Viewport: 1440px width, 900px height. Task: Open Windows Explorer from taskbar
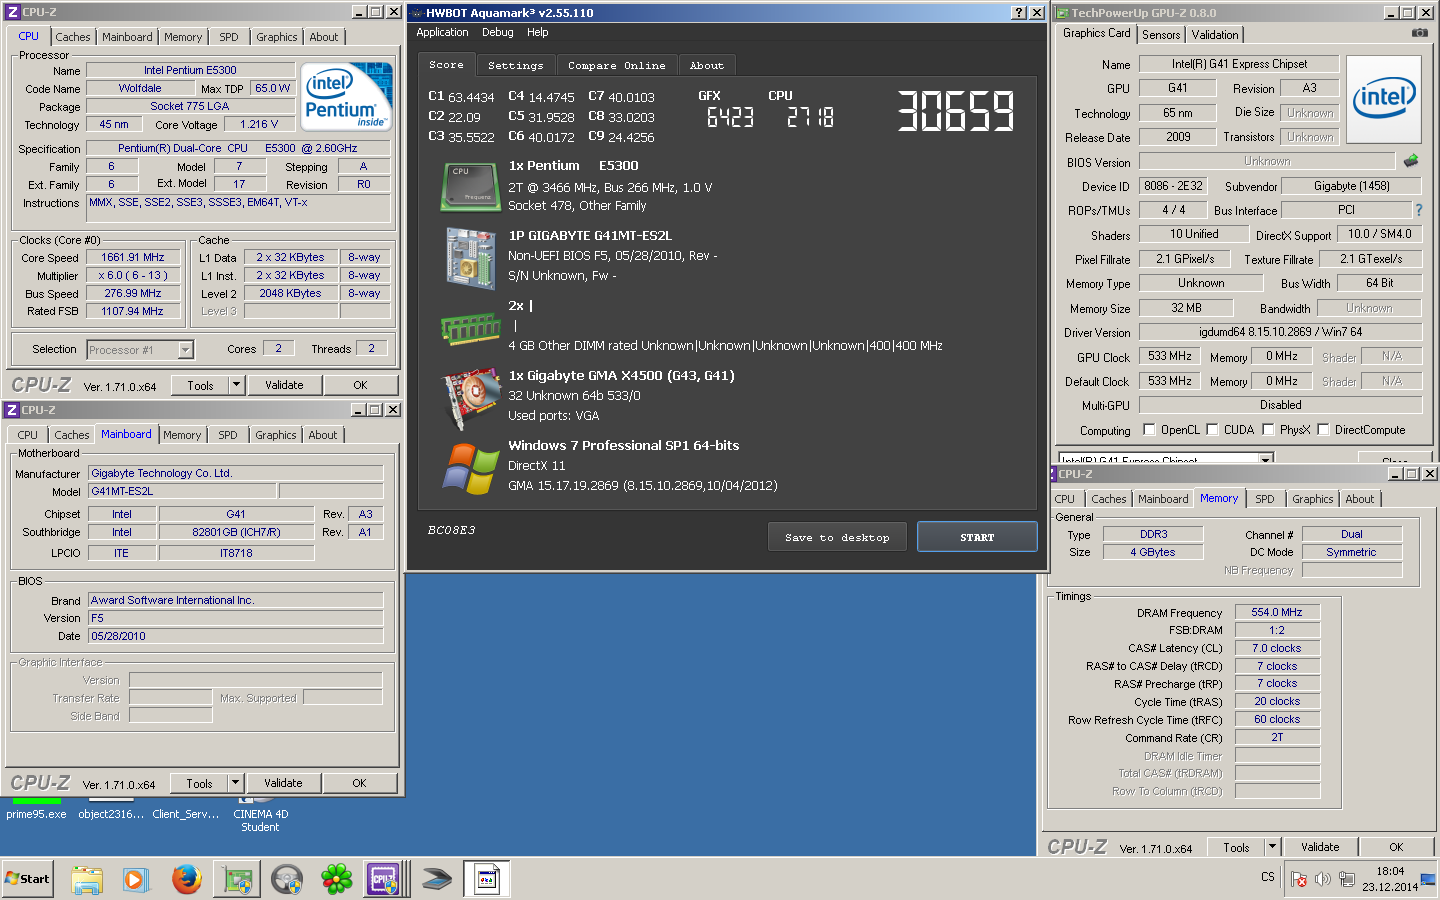87,879
